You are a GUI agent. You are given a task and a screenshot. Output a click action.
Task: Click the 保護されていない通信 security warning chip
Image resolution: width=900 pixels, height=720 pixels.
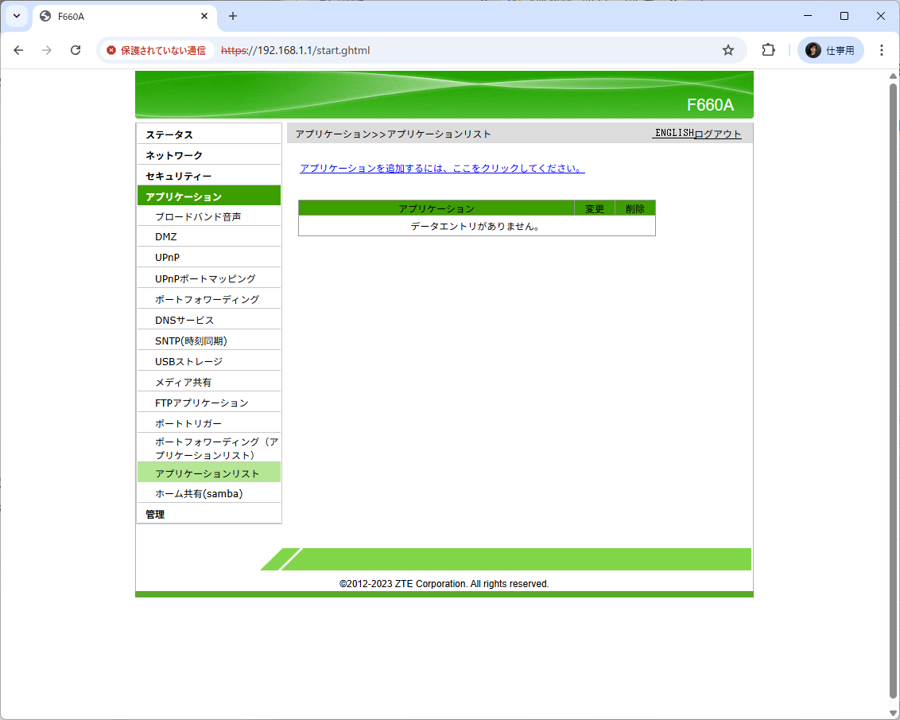click(156, 50)
